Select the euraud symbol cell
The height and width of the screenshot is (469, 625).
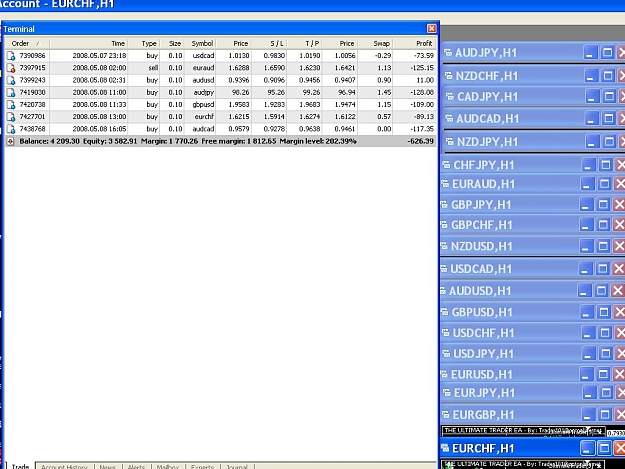click(x=200, y=68)
